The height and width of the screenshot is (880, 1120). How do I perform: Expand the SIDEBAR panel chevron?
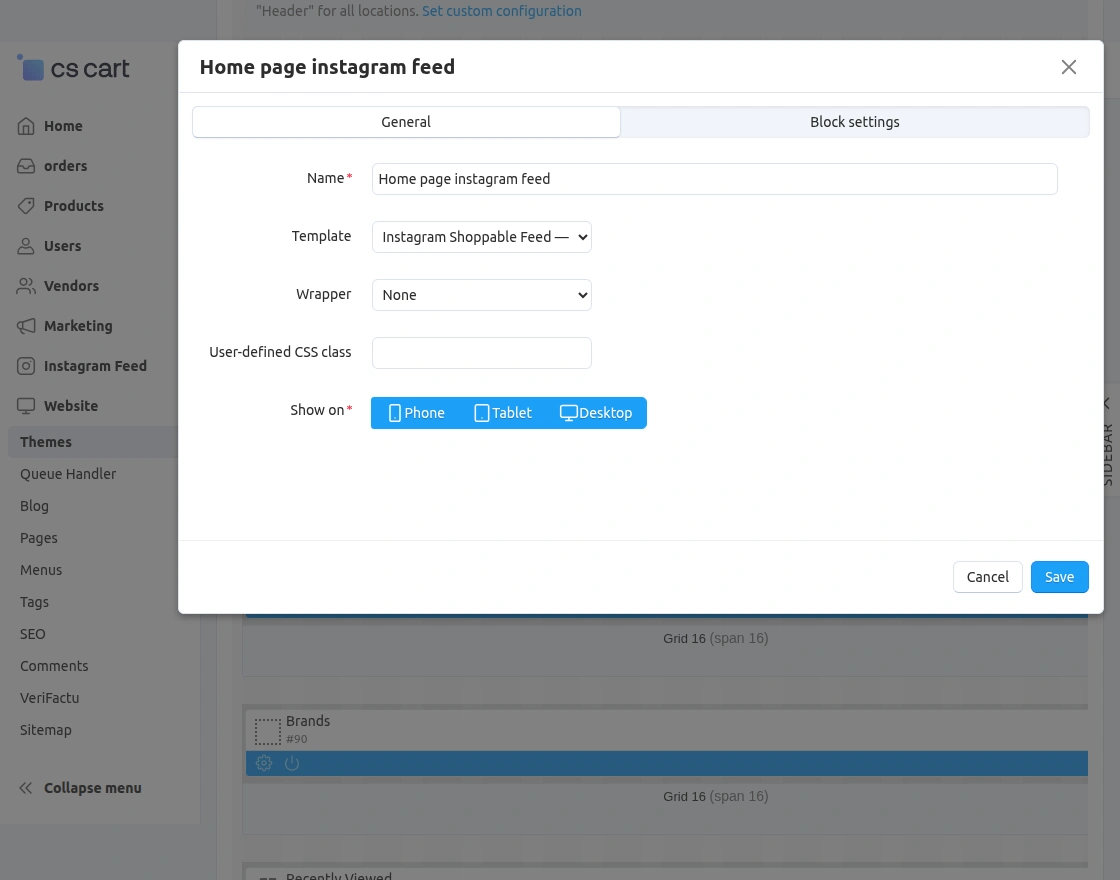[x=1107, y=404]
